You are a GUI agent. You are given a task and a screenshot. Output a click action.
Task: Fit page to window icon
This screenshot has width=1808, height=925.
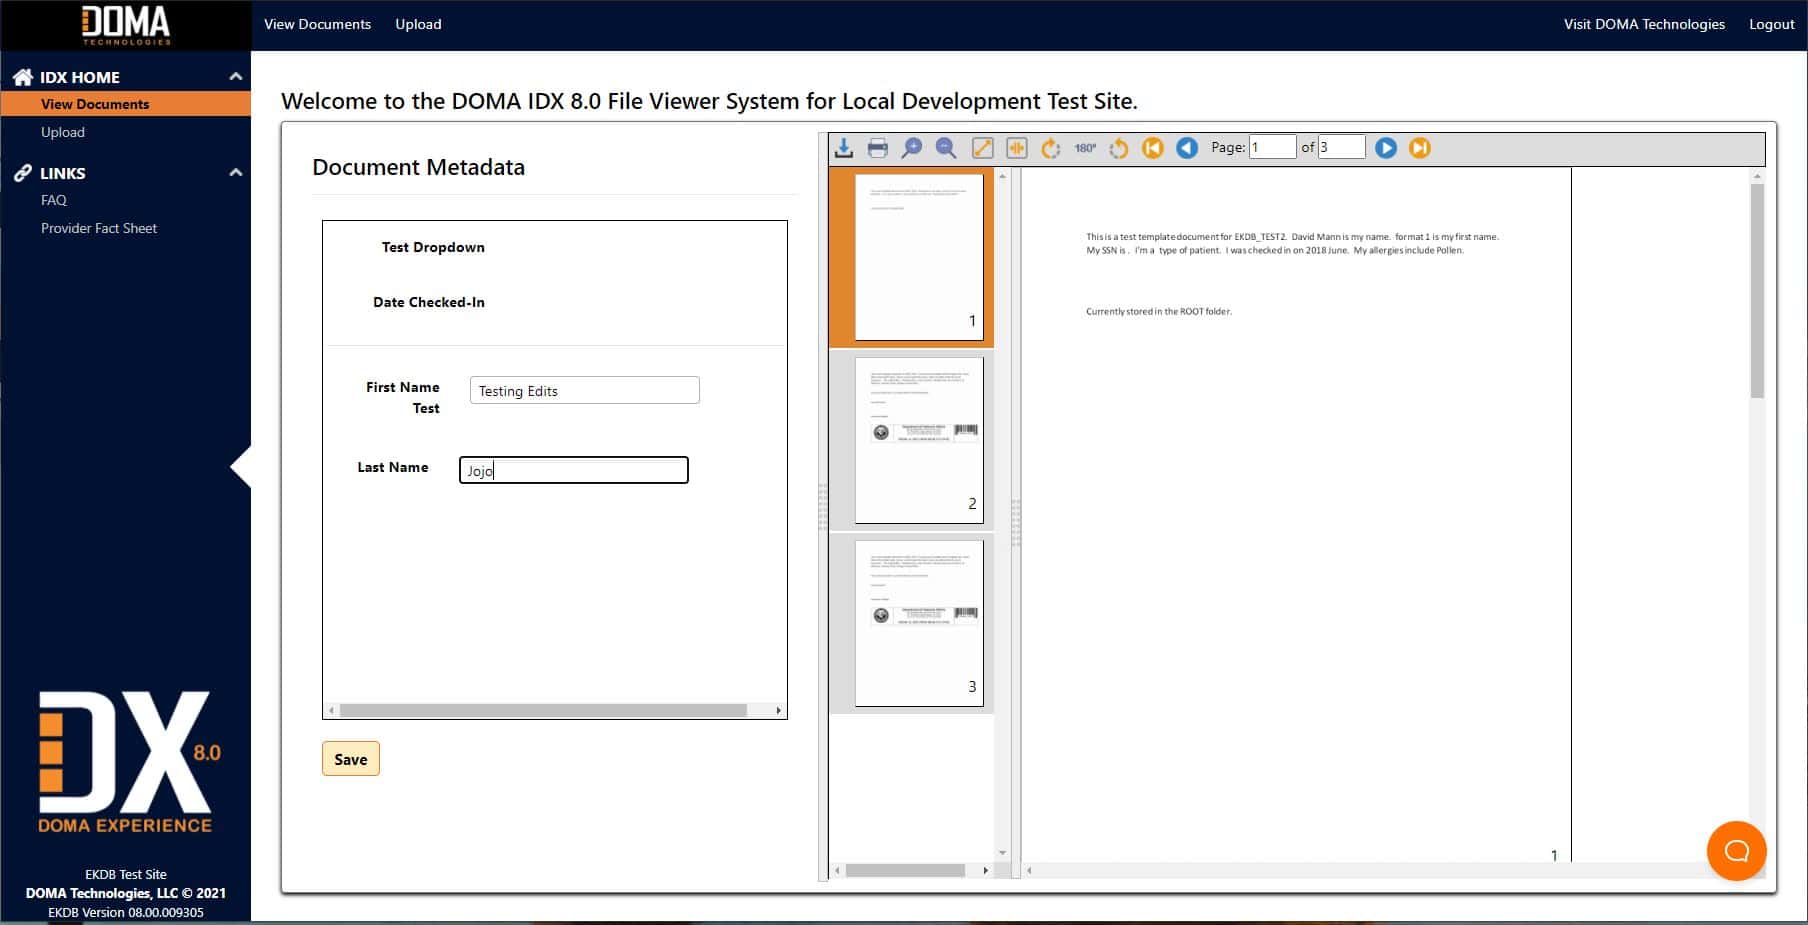click(982, 148)
